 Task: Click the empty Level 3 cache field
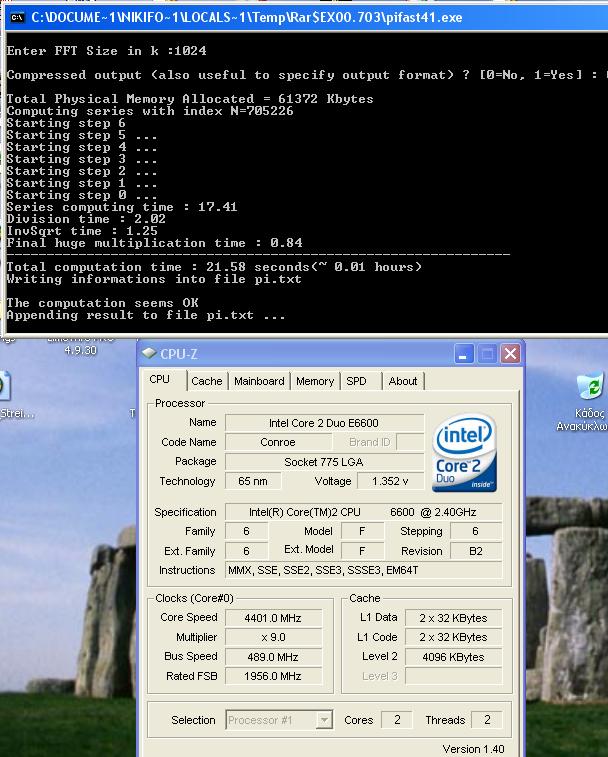pyautogui.click(x=453, y=676)
